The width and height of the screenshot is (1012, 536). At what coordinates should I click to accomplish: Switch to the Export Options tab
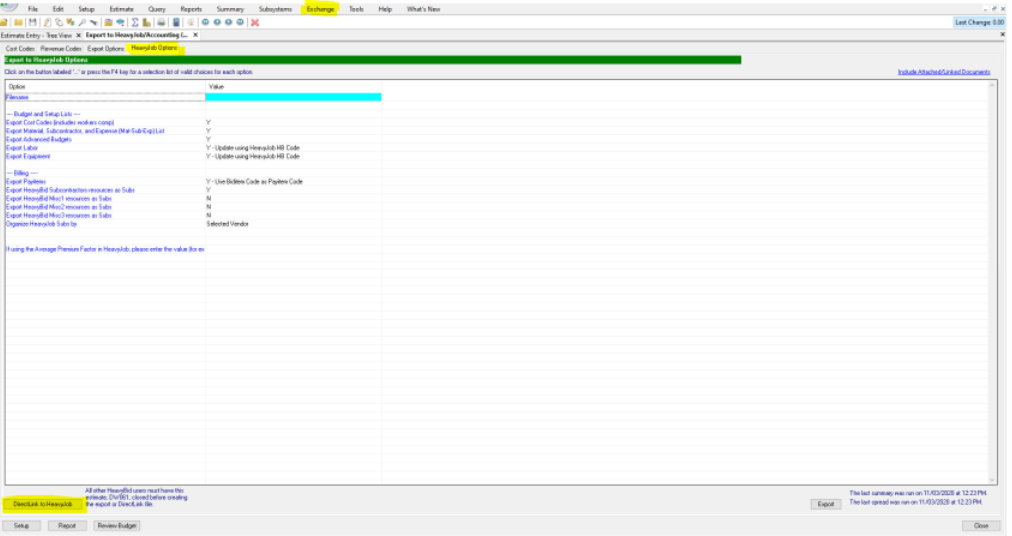106,48
